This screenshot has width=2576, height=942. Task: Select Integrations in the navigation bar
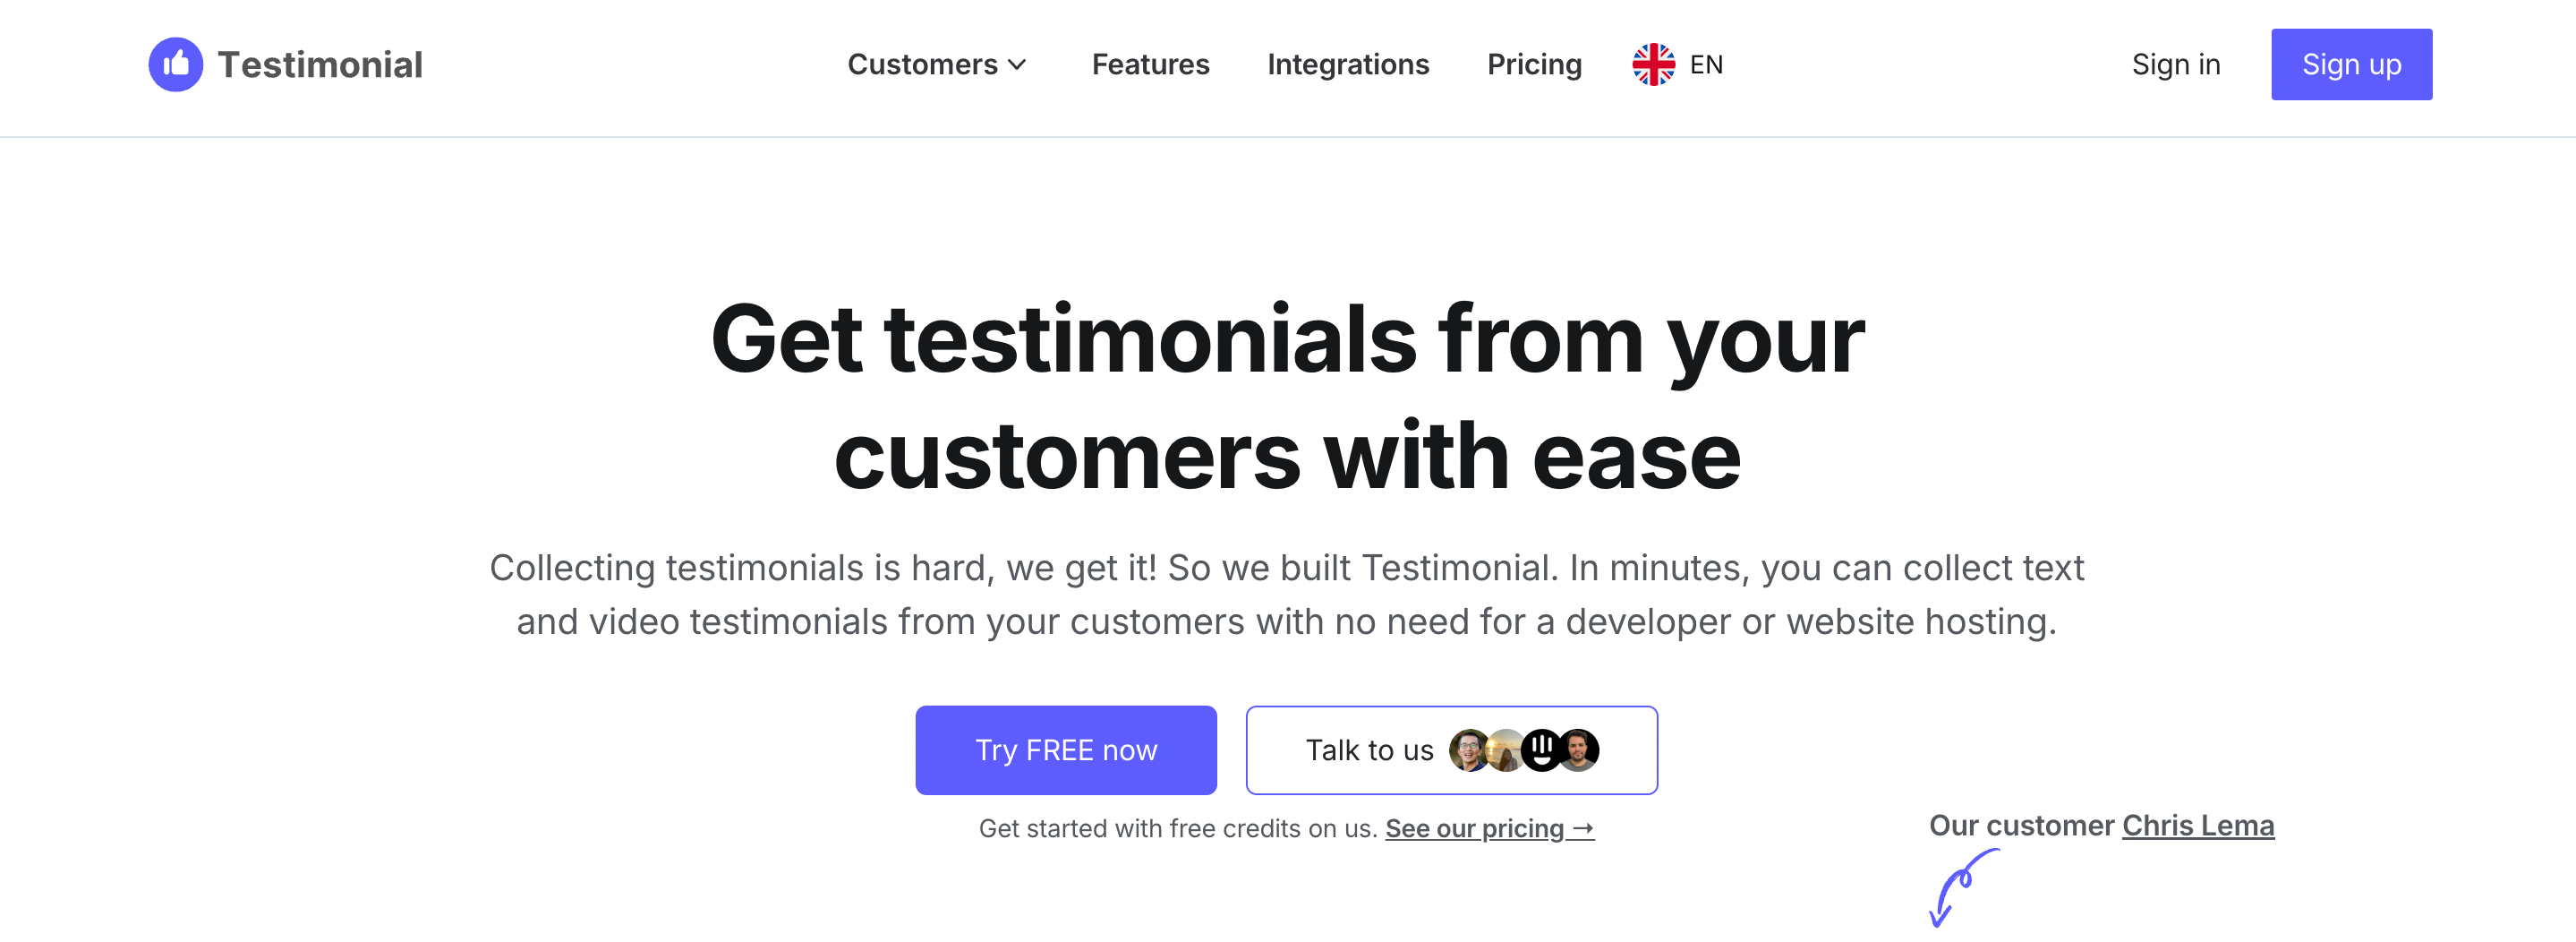tap(1348, 64)
